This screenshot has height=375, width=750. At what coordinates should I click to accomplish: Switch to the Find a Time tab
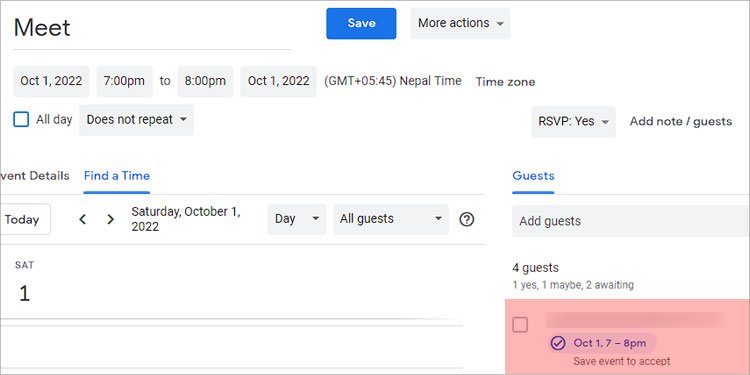[117, 176]
